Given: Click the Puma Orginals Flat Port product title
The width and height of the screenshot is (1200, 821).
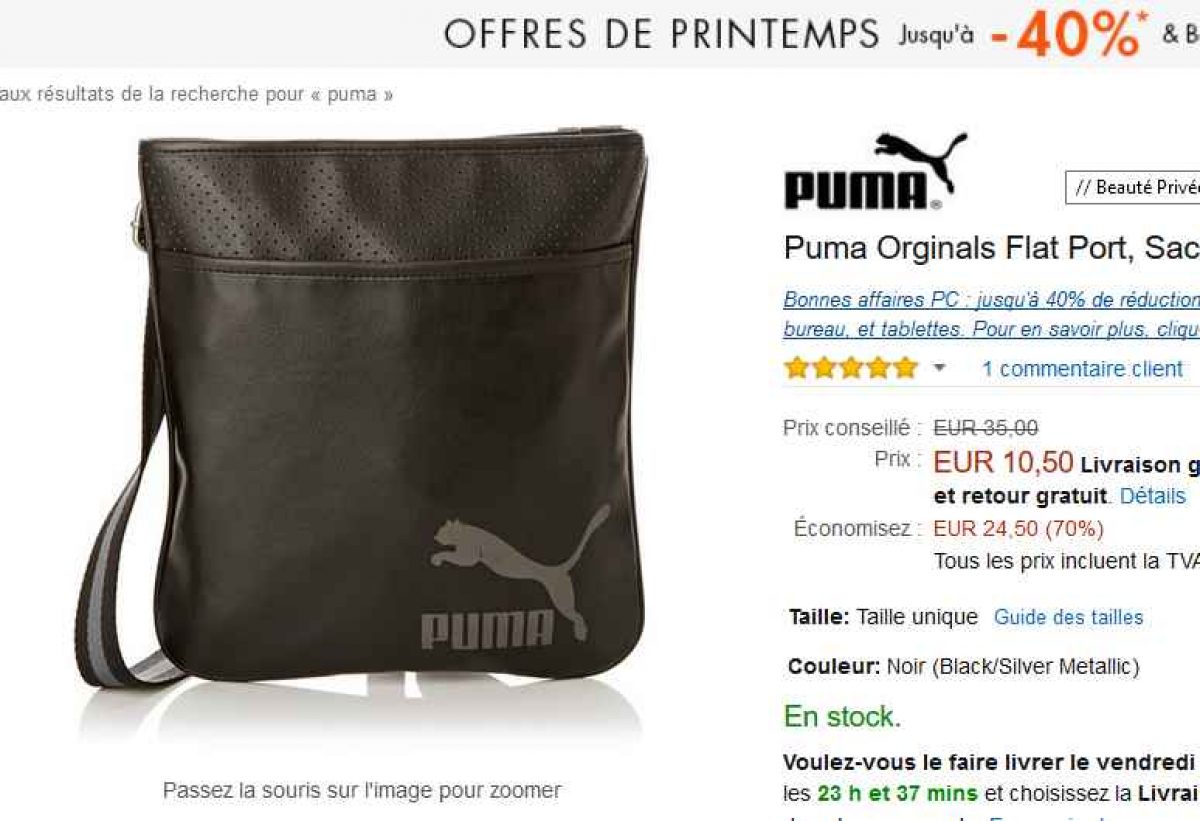Looking at the screenshot, I should (992, 248).
